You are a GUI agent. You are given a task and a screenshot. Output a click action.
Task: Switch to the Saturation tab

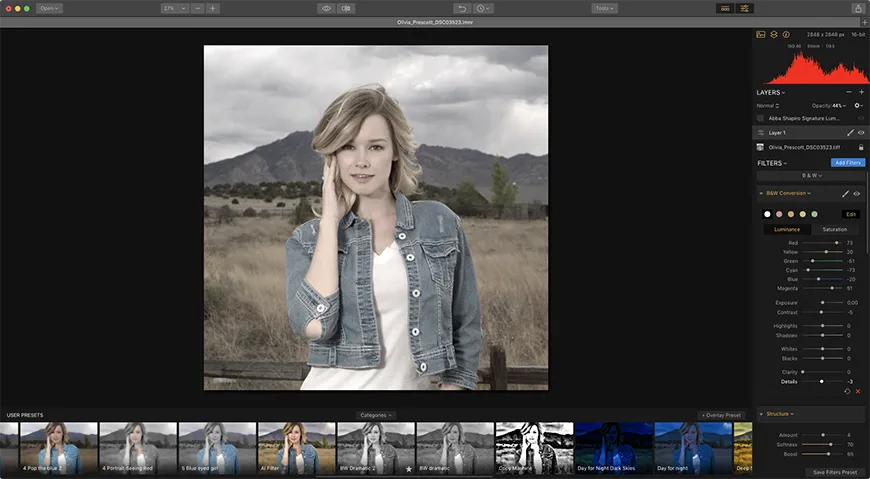834,229
